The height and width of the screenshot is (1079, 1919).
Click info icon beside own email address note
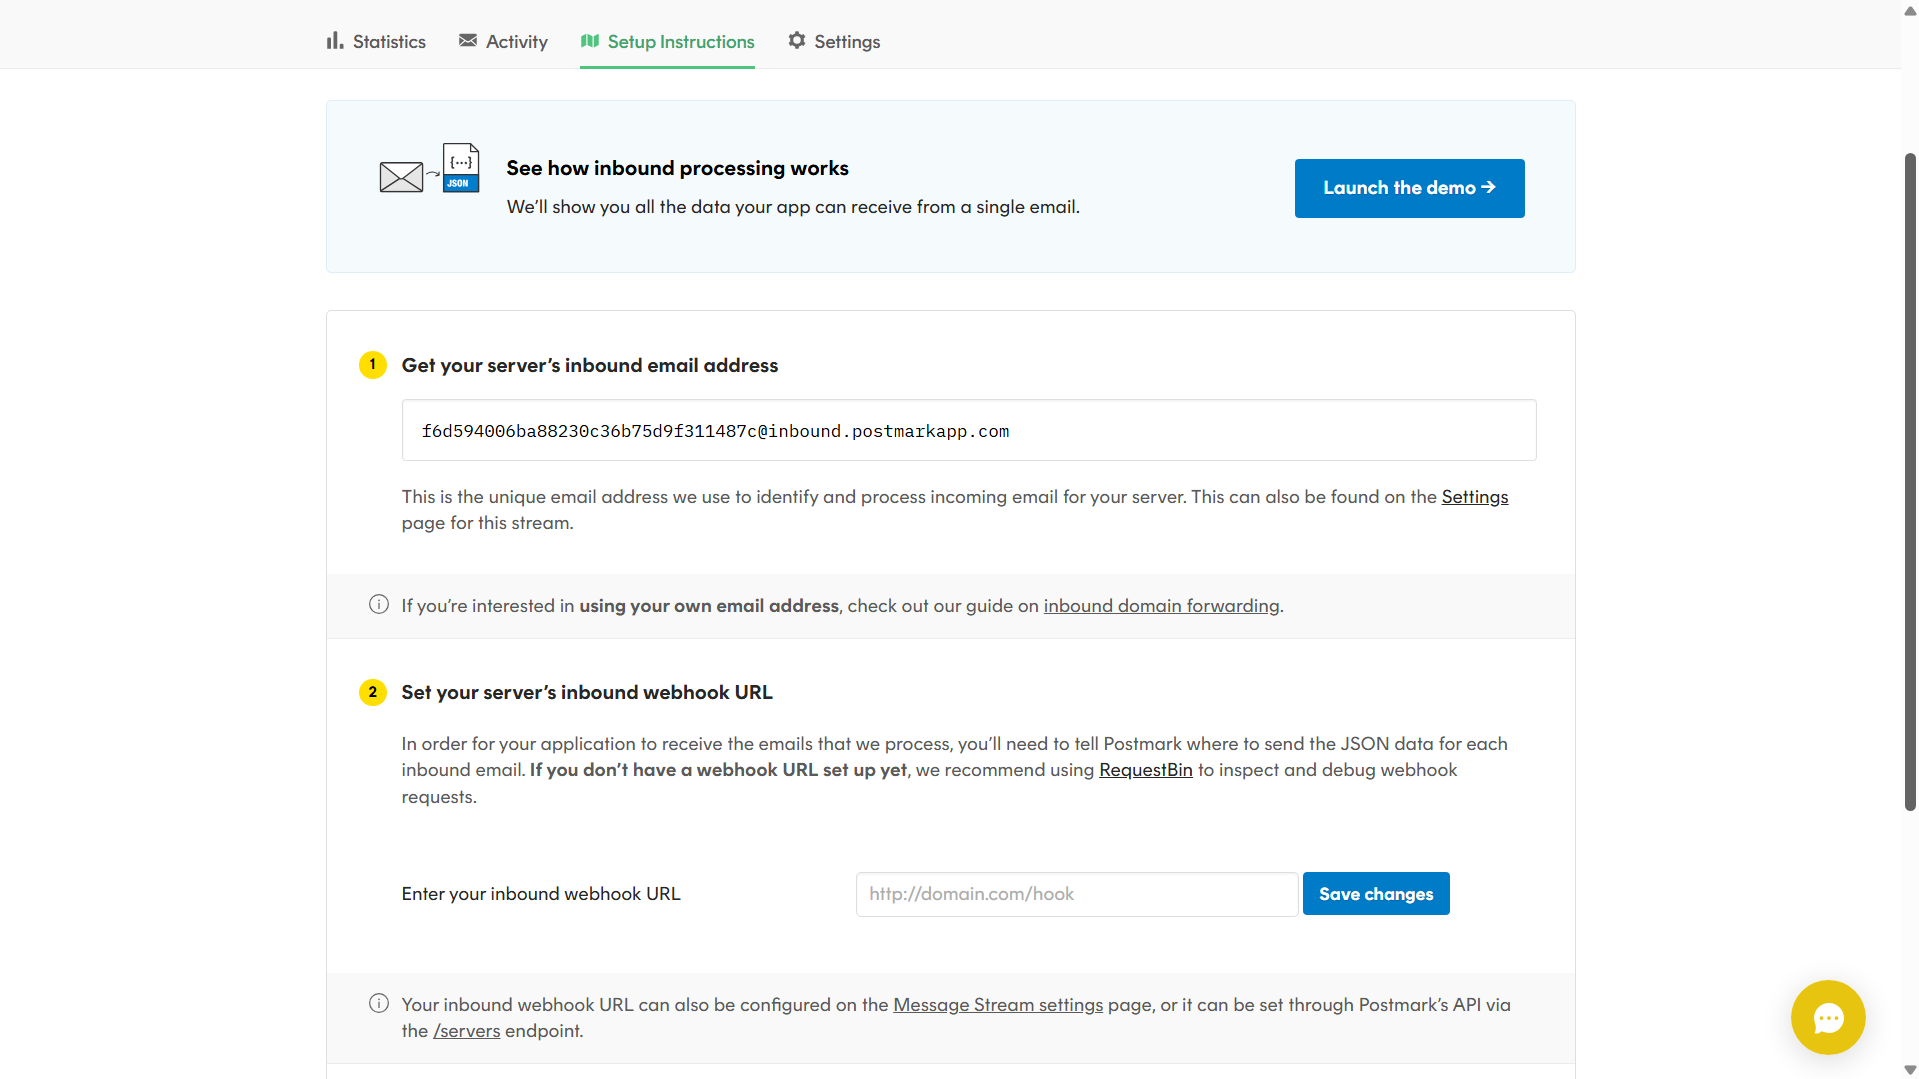(x=379, y=605)
